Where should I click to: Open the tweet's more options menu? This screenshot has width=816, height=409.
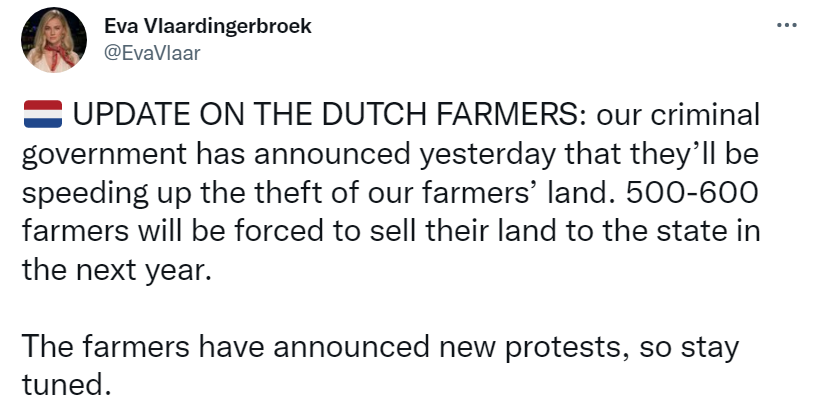pyautogui.click(x=787, y=26)
